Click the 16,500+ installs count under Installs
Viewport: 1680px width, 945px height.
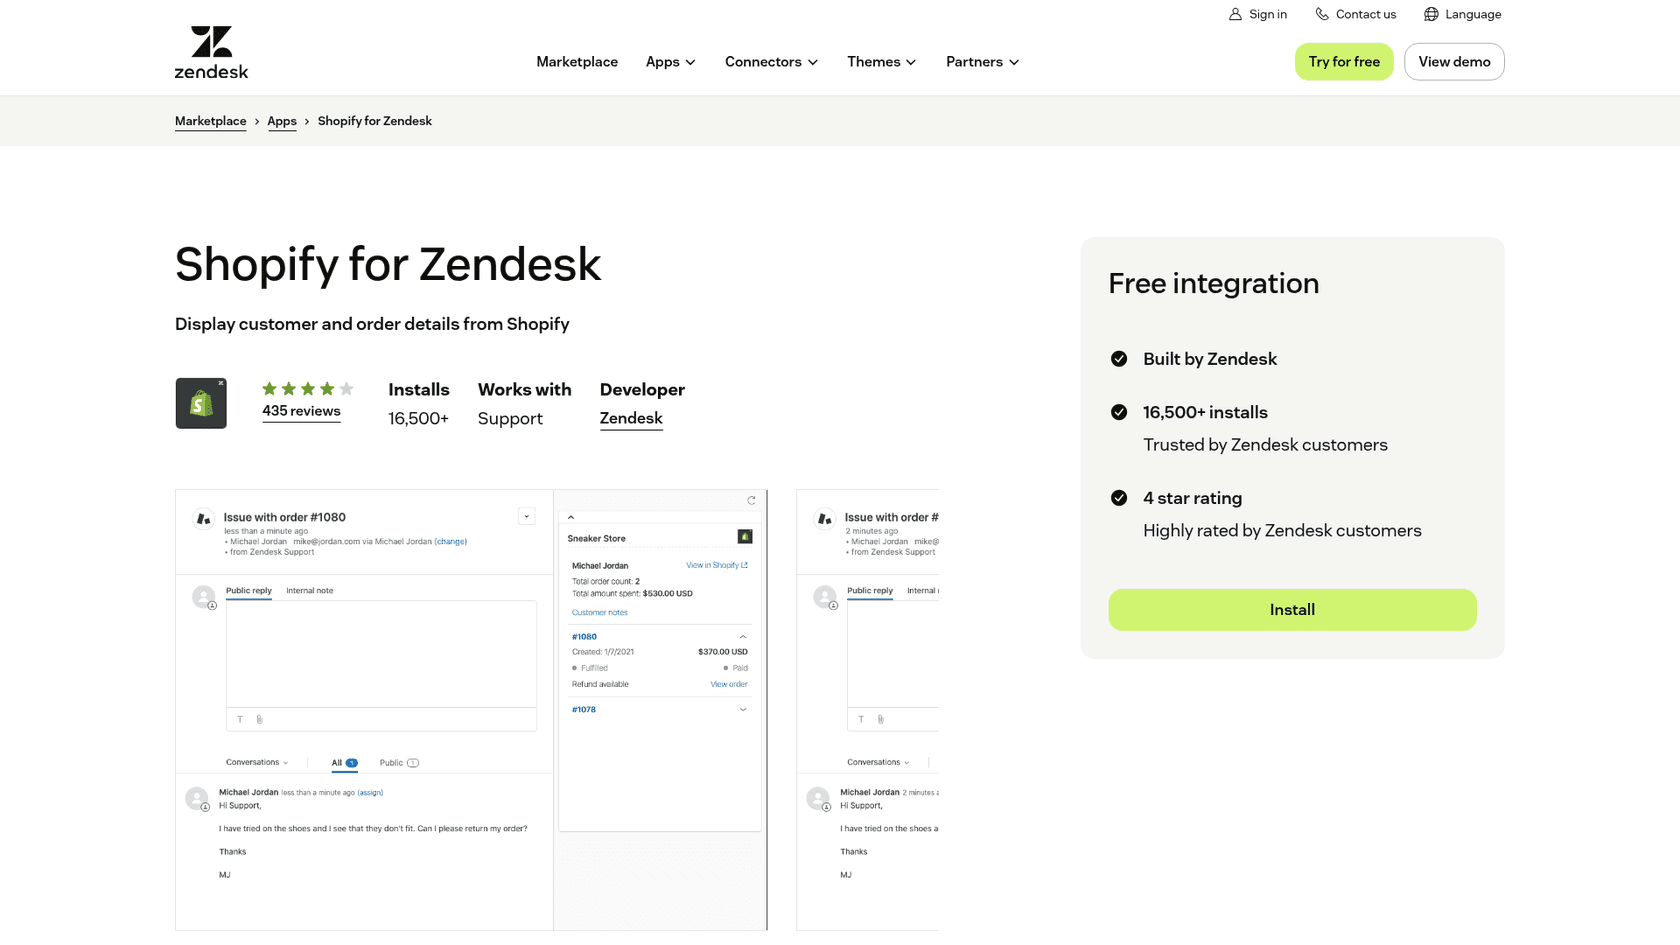418,418
